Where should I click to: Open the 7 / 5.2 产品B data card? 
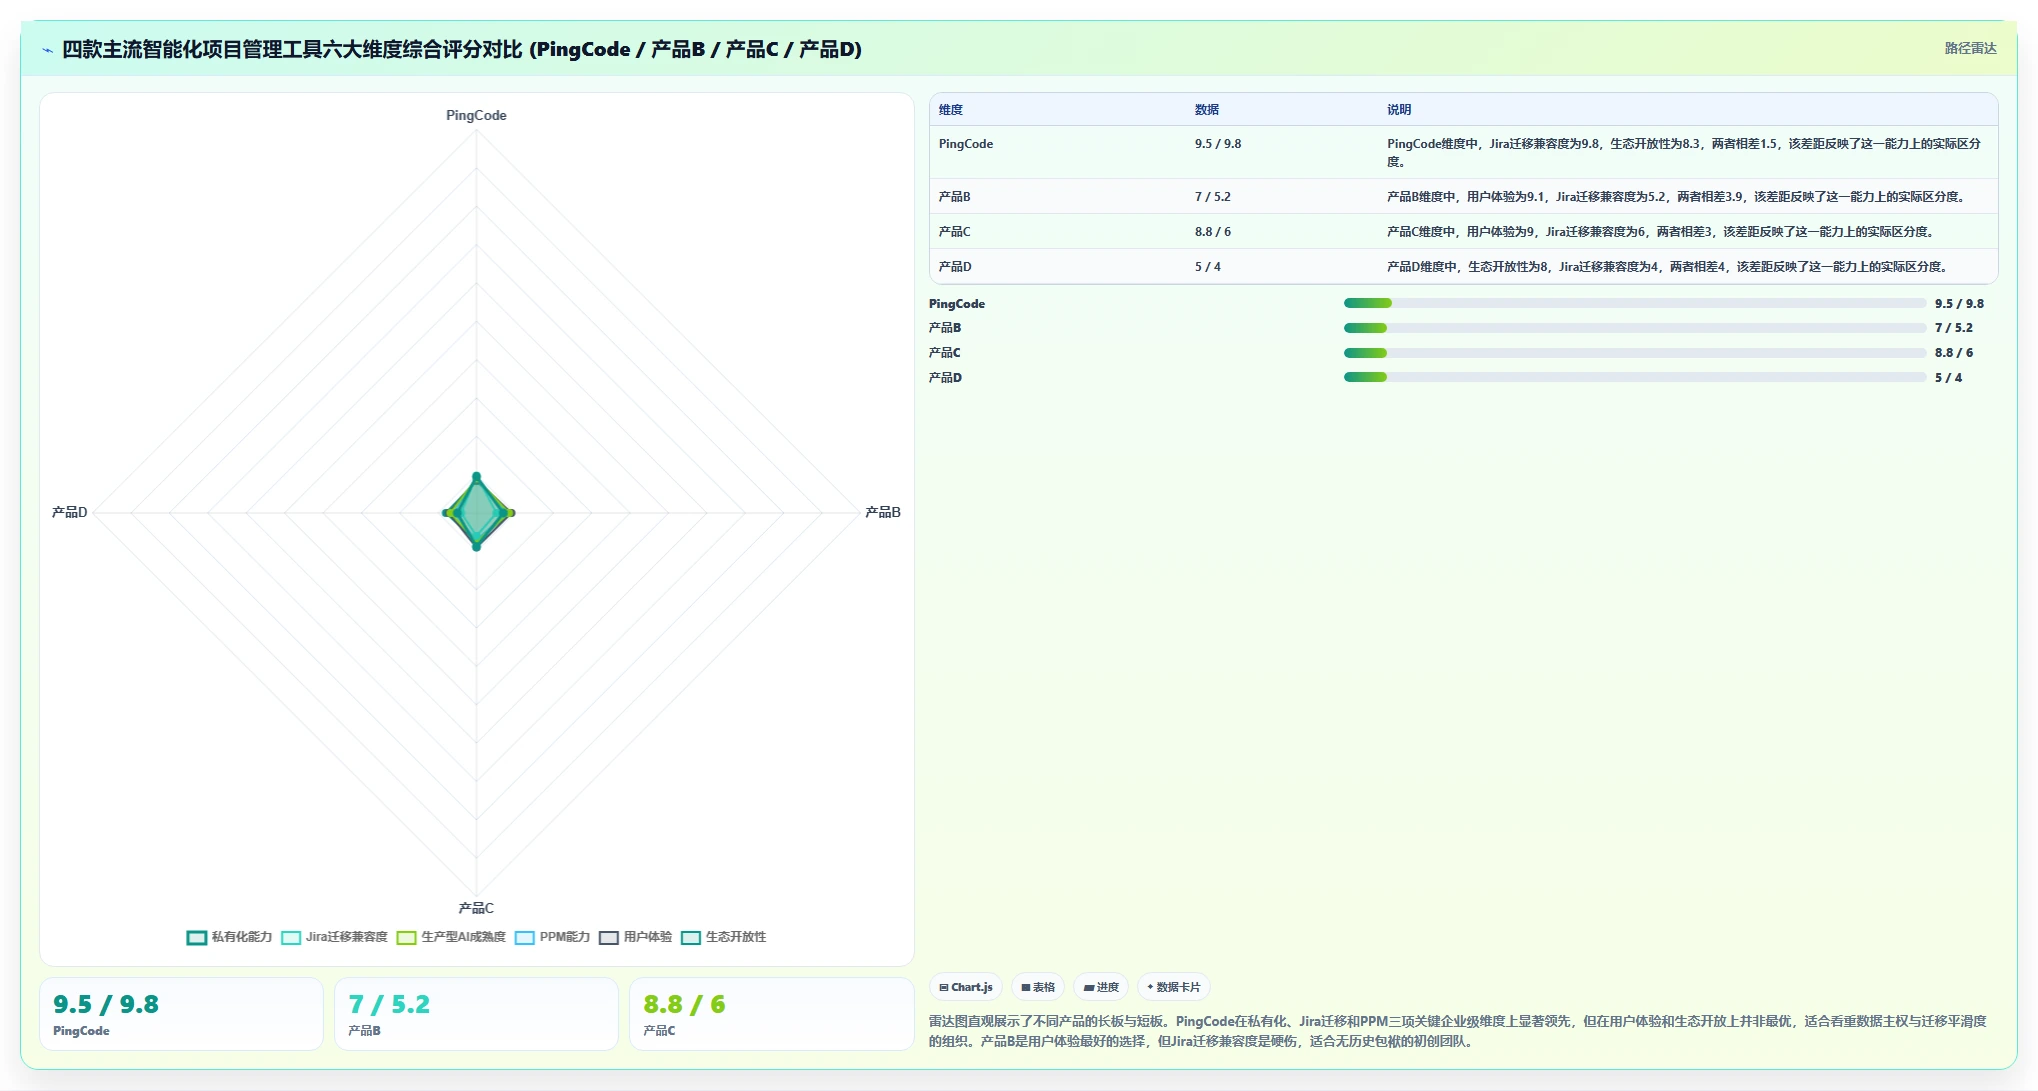coord(476,1014)
